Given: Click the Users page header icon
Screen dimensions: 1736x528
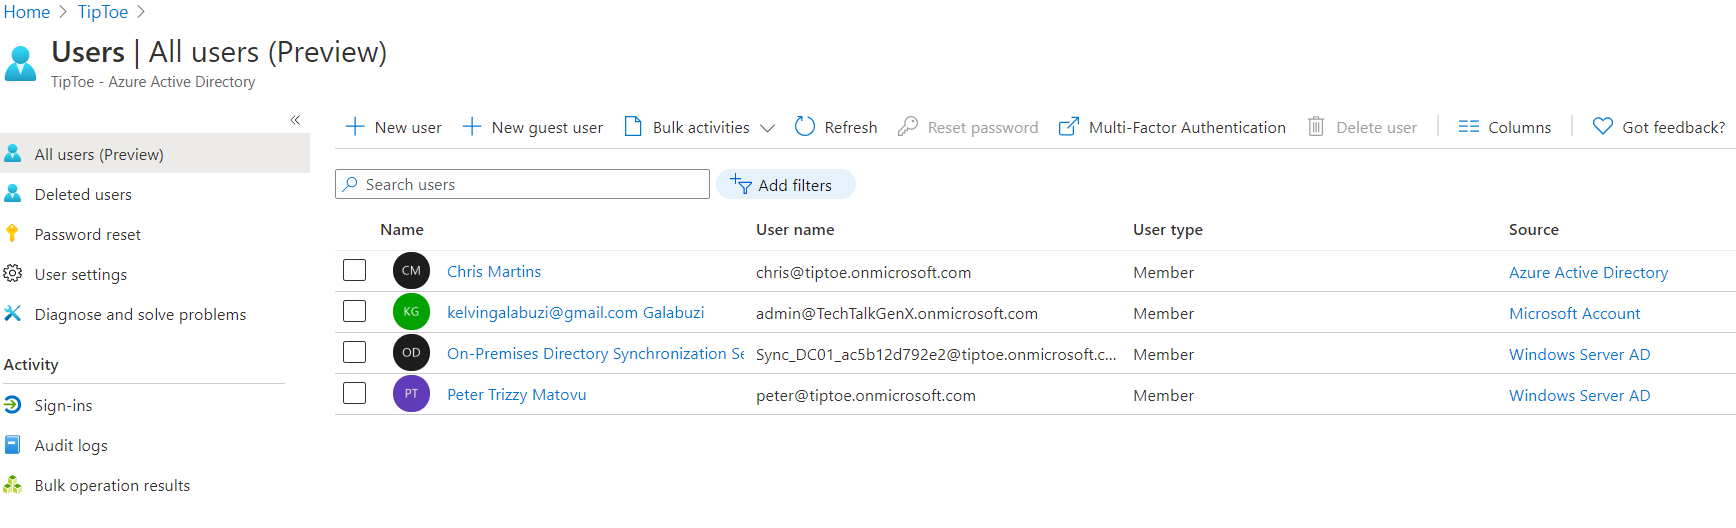Looking at the screenshot, I should pos(20,64).
